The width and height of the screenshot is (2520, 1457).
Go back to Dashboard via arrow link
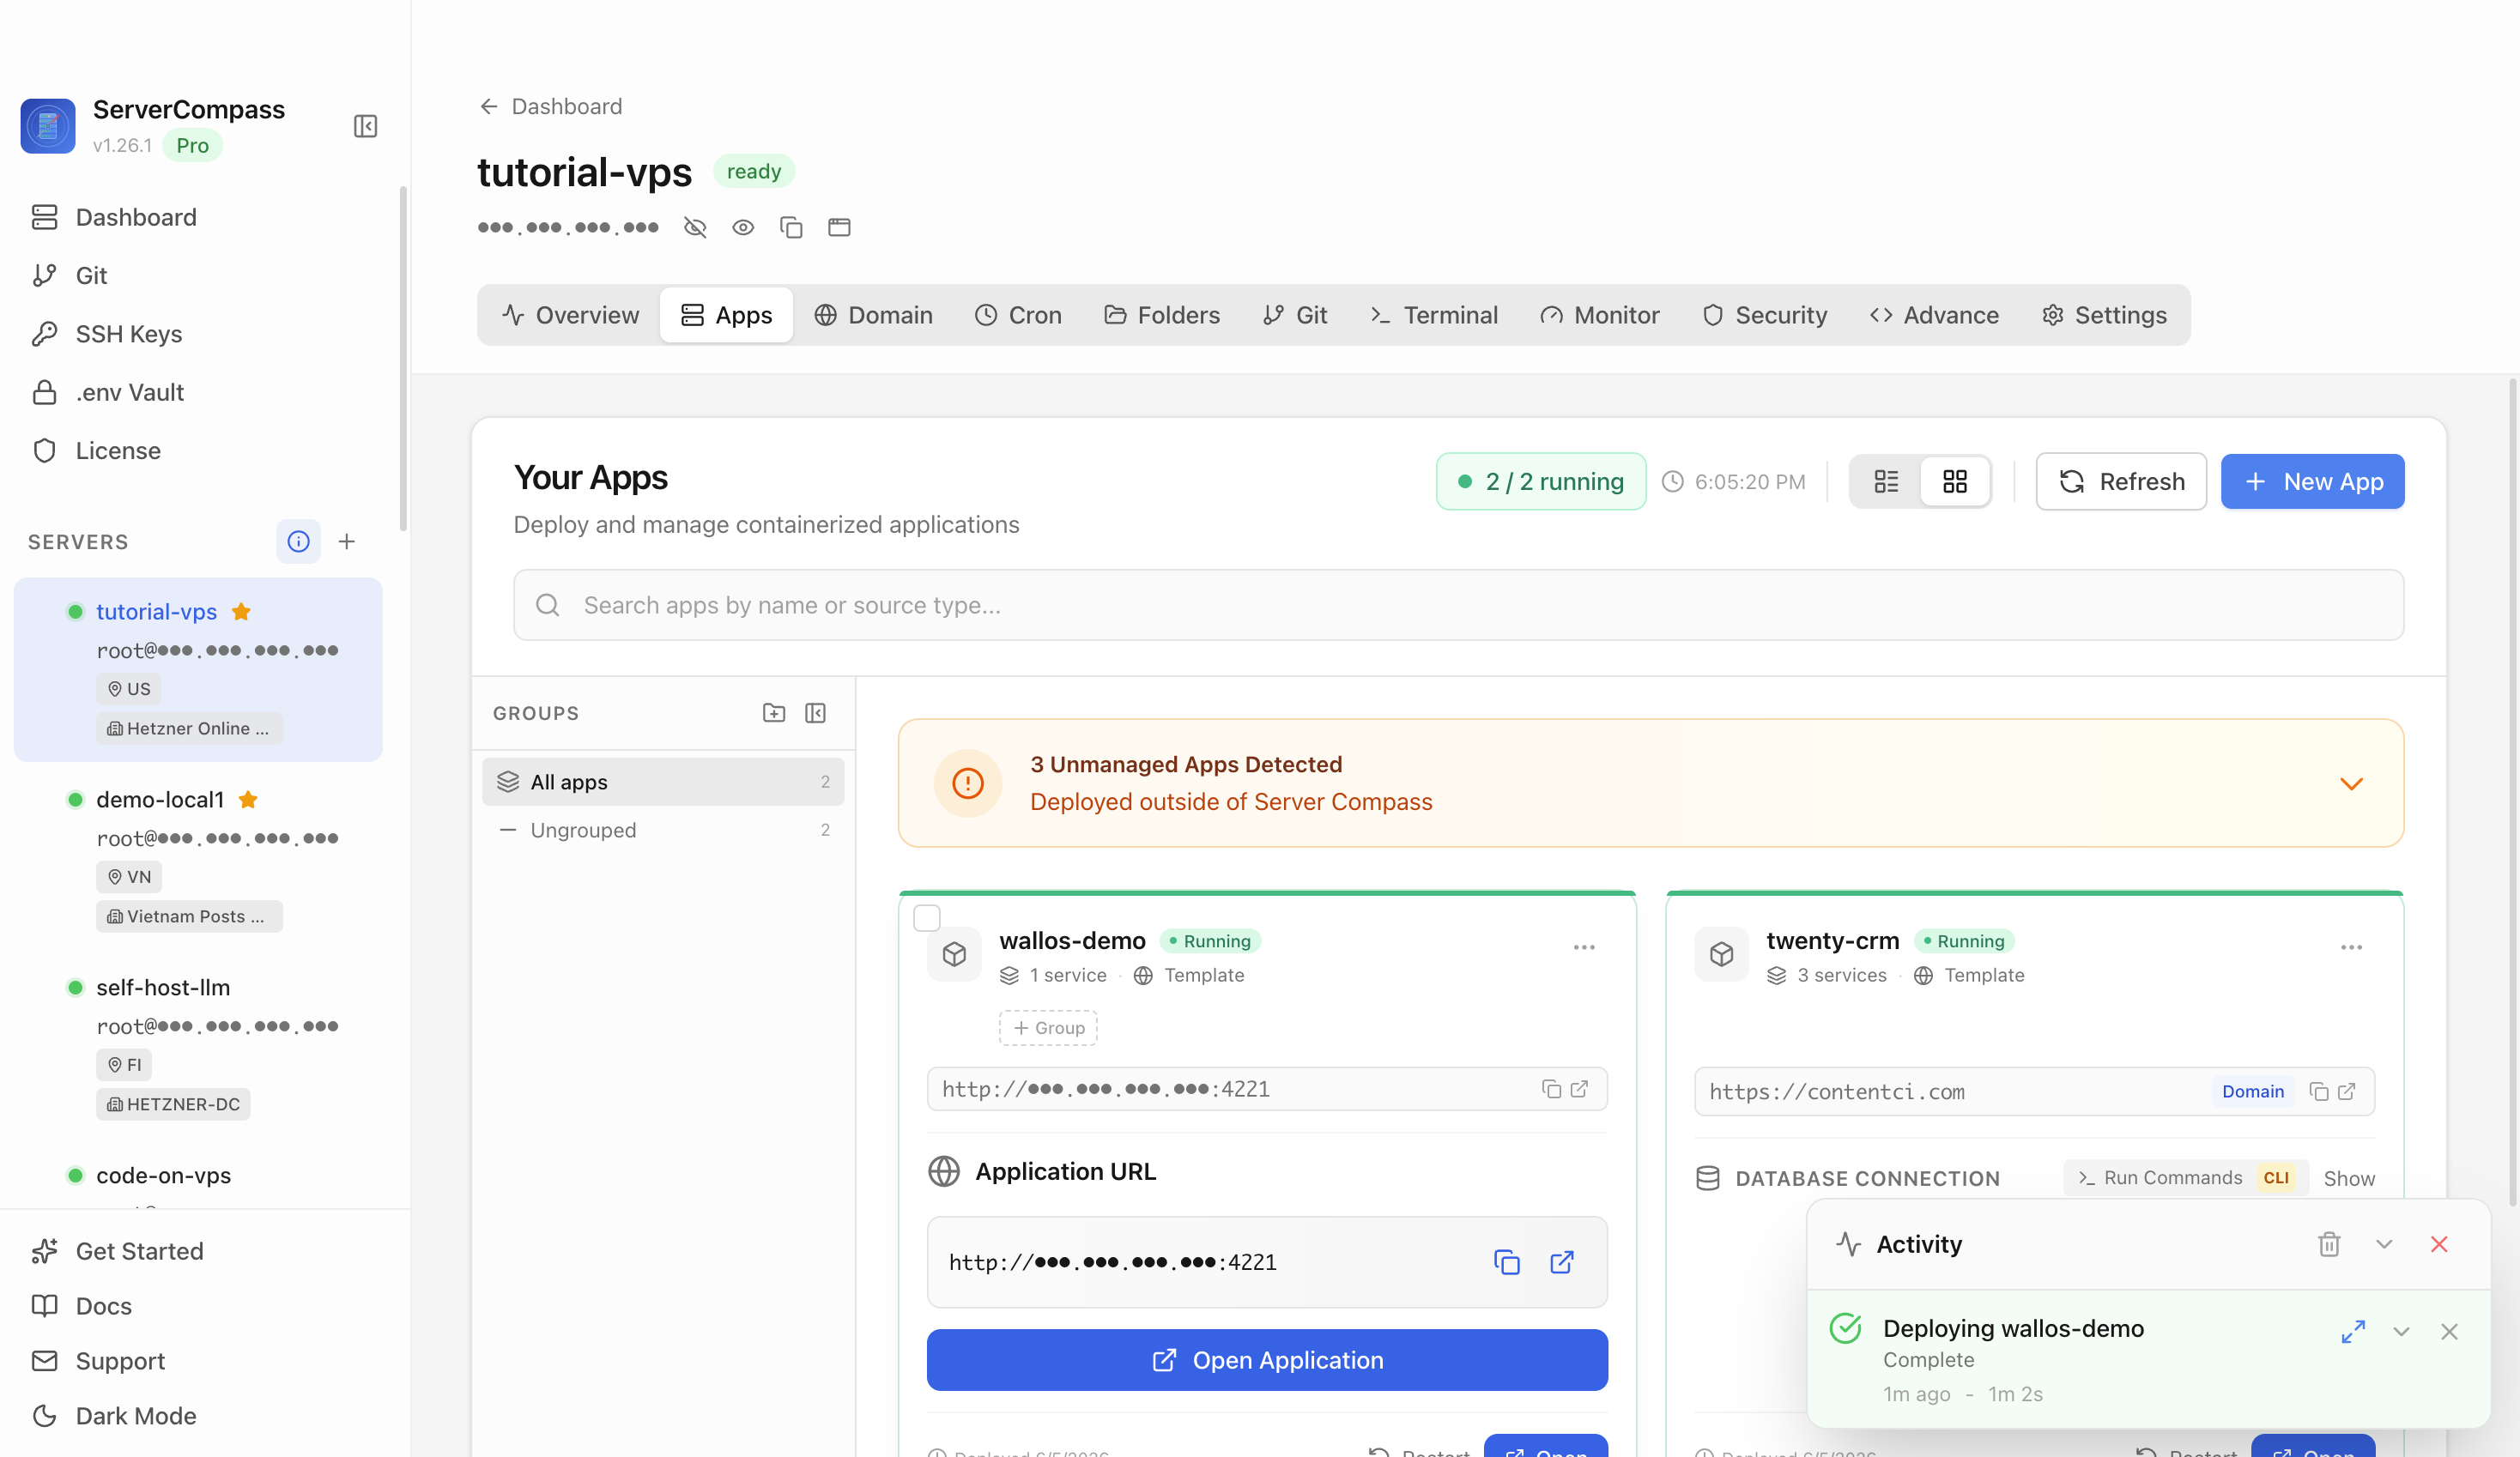point(550,106)
